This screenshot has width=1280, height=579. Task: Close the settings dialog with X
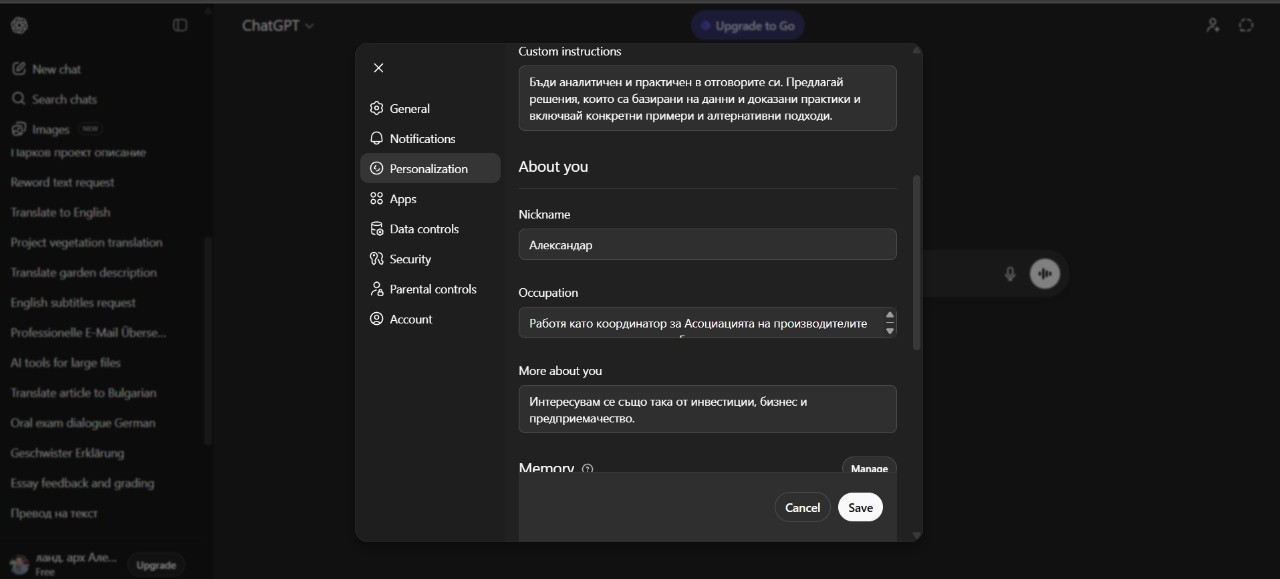coord(378,68)
